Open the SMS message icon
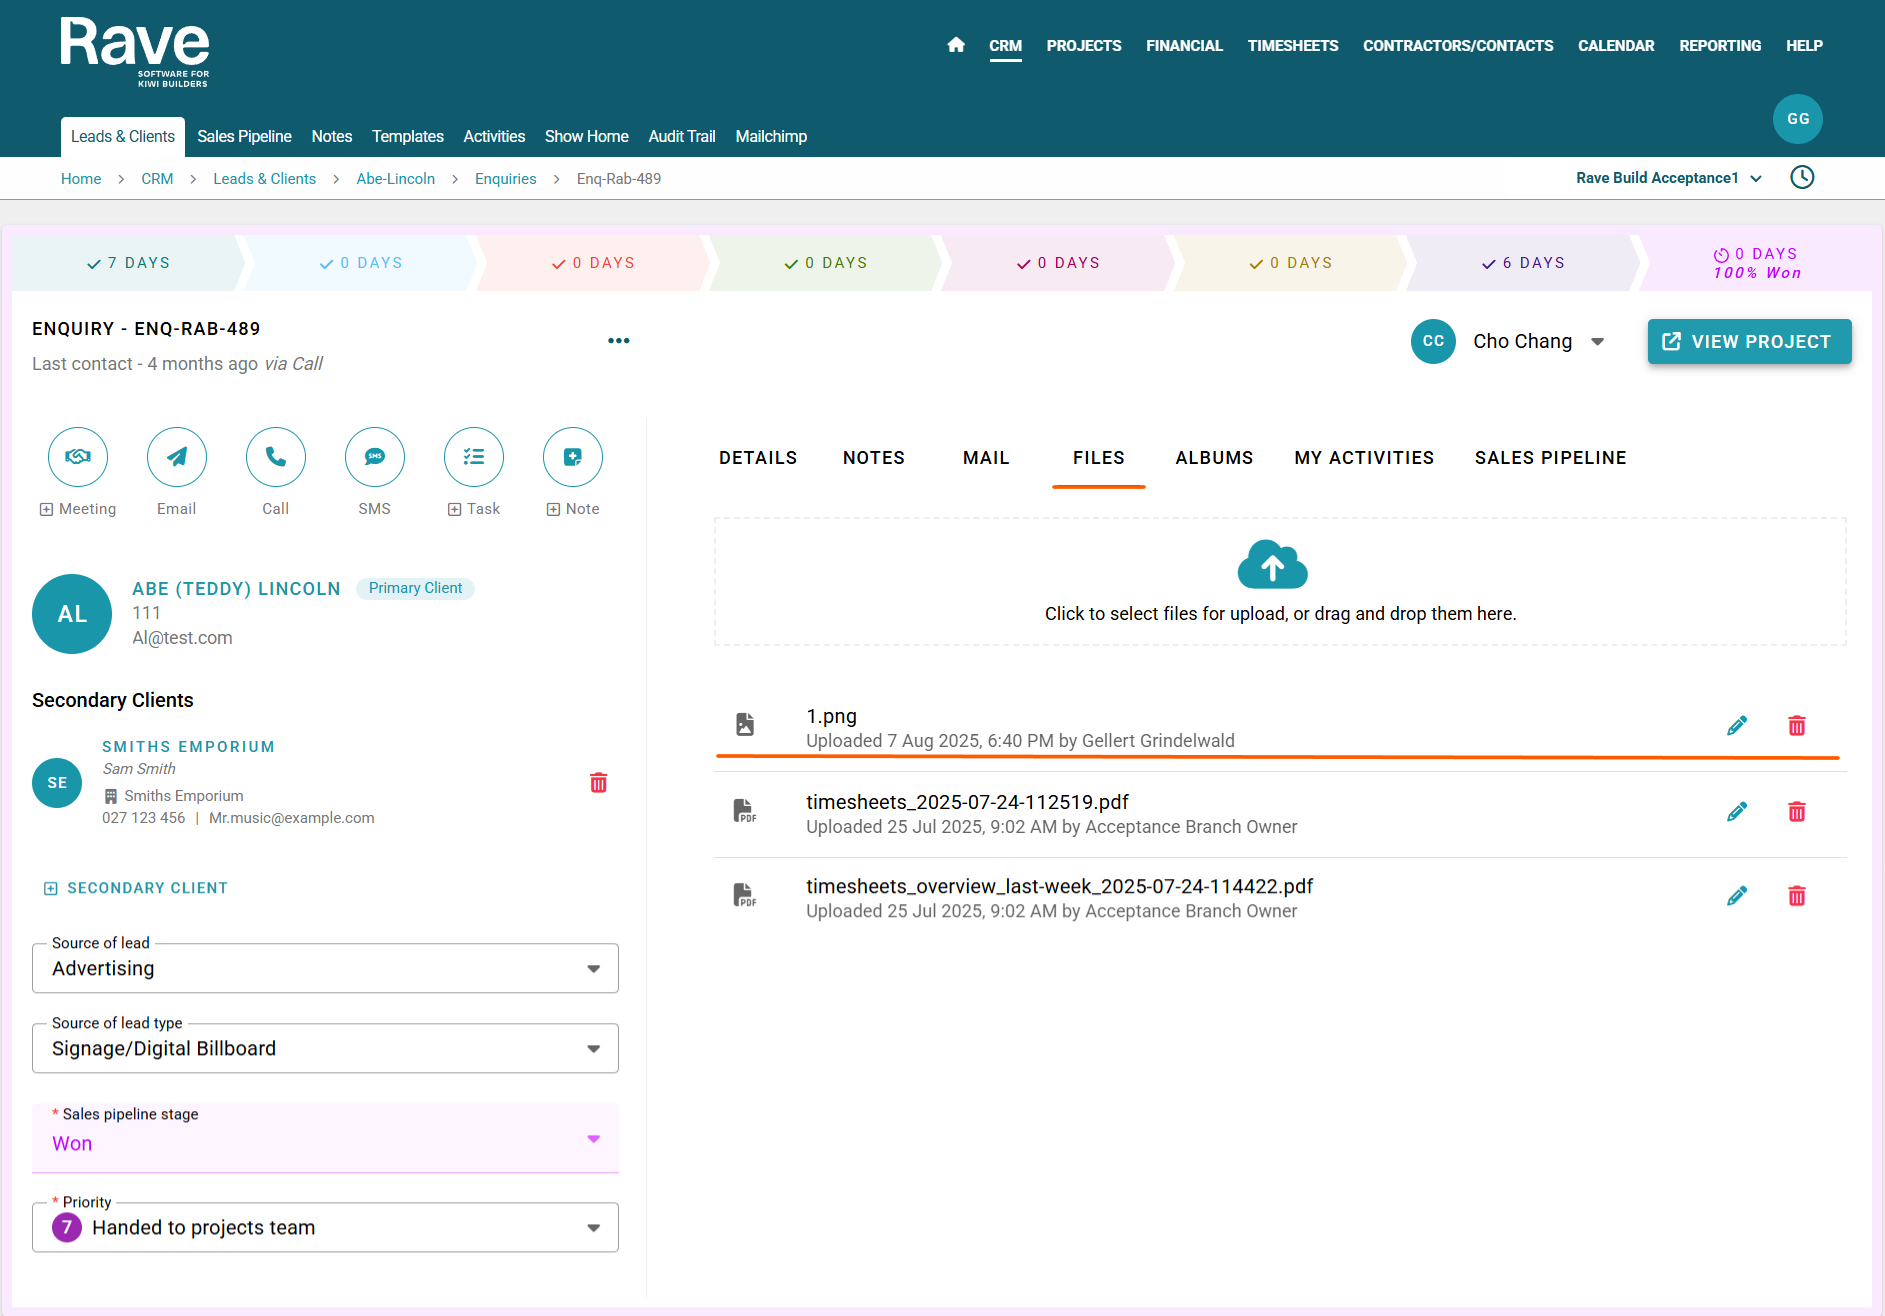 point(375,457)
